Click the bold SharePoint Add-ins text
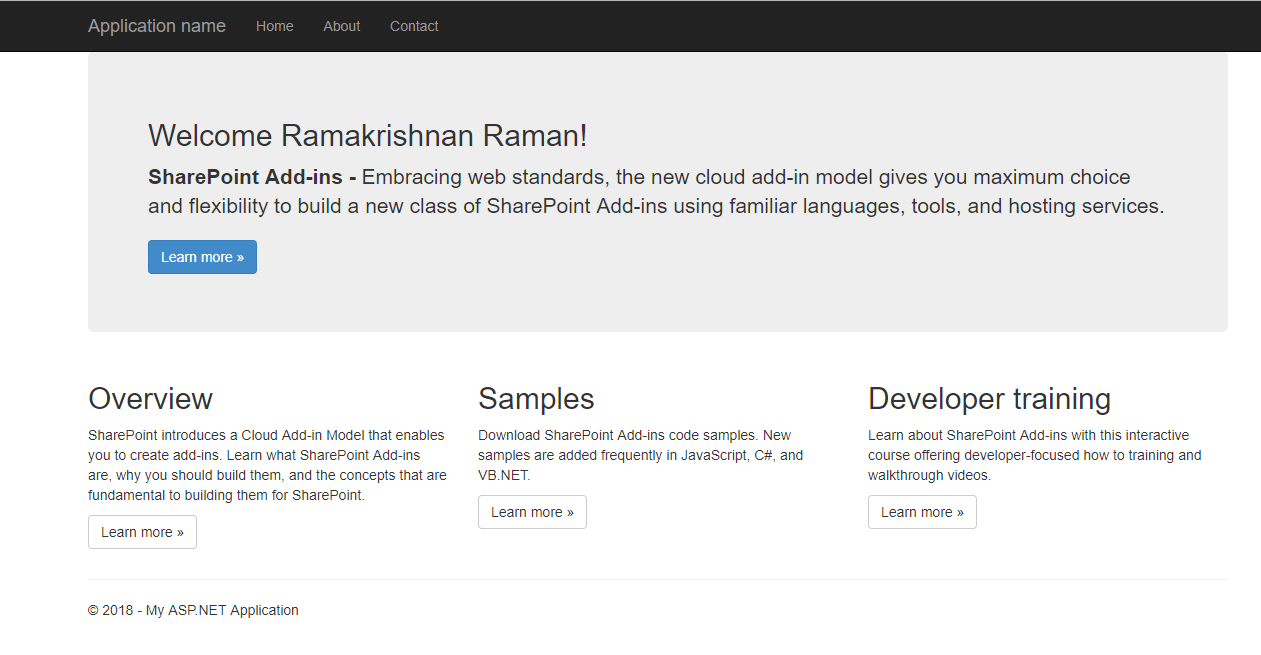The width and height of the screenshot is (1261, 655). click(252, 177)
